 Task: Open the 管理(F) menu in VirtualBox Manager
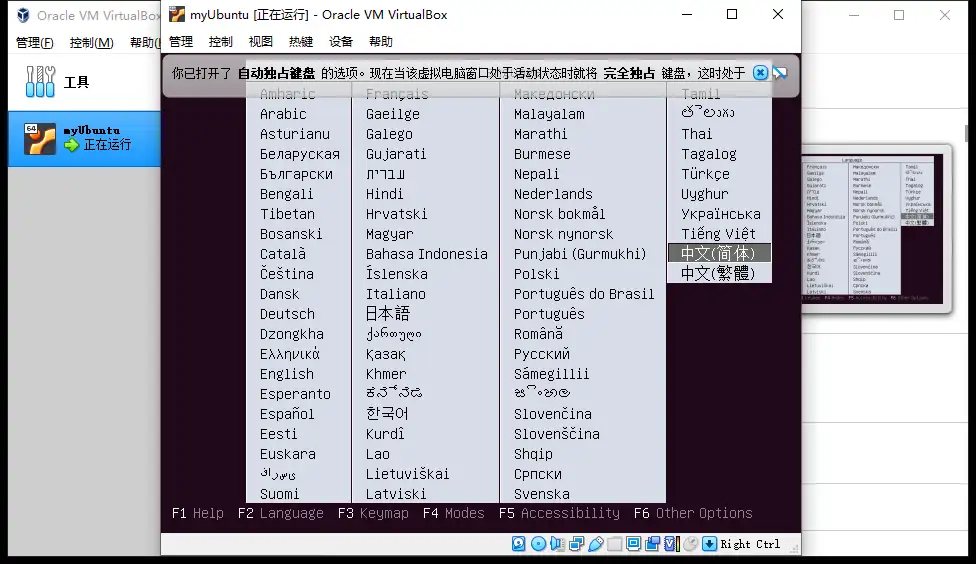point(35,43)
